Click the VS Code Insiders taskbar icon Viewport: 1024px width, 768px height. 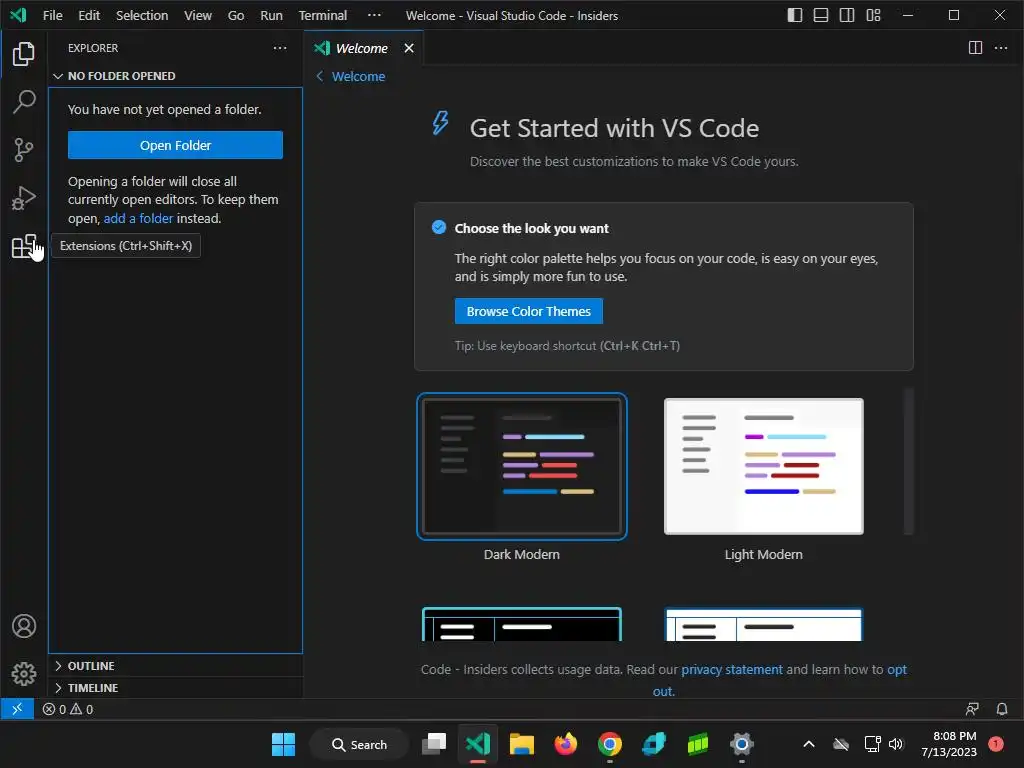tap(477, 744)
